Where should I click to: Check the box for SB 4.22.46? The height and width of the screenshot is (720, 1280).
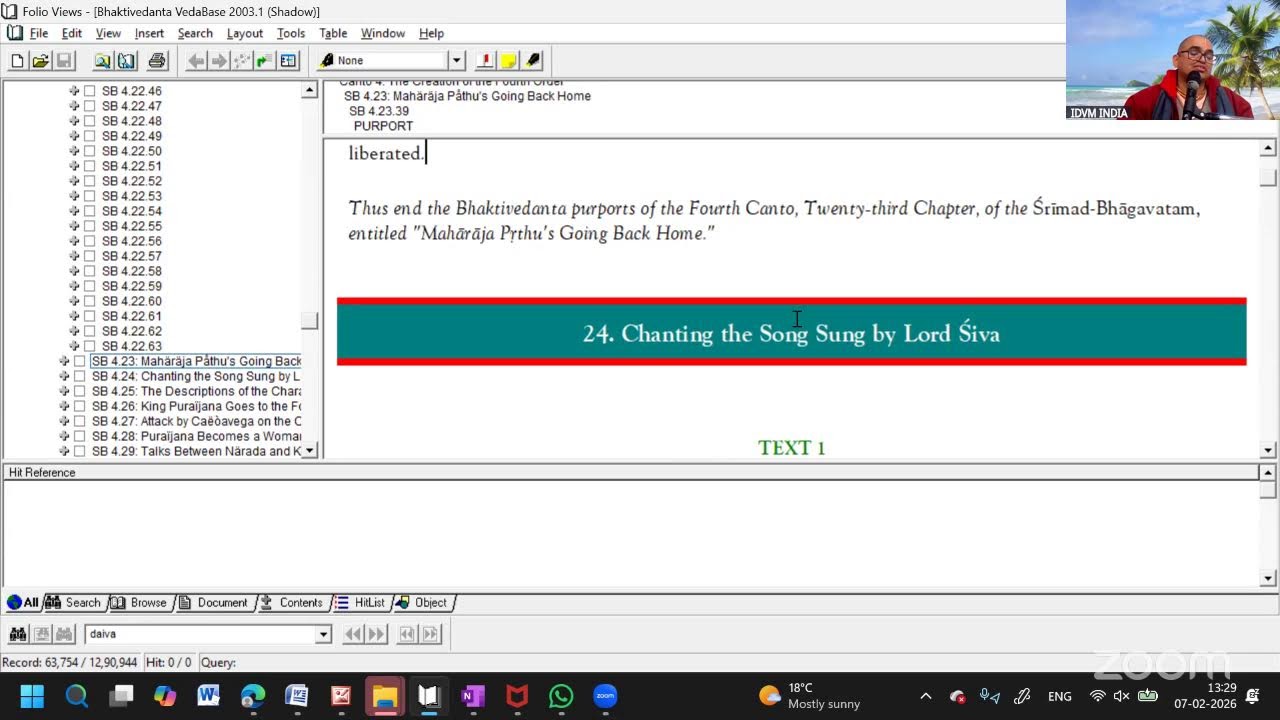[x=89, y=91]
